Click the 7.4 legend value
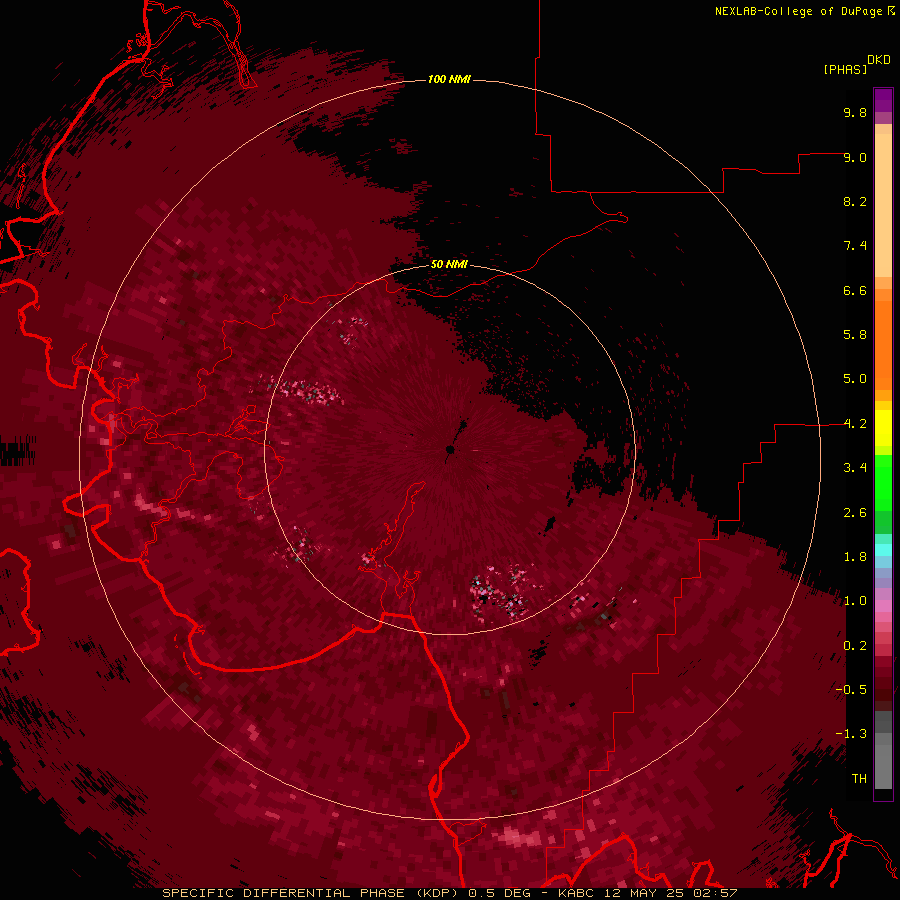 pyautogui.click(x=855, y=246)
